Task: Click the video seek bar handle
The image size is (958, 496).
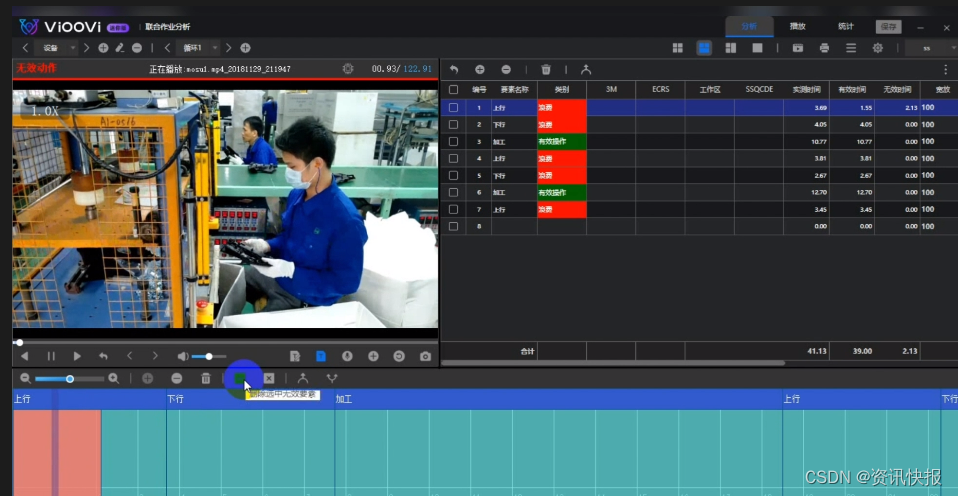Action: coord(20,343)
